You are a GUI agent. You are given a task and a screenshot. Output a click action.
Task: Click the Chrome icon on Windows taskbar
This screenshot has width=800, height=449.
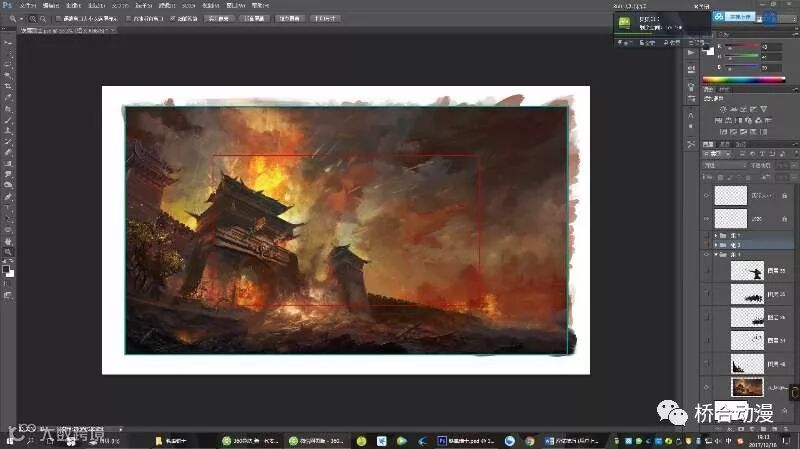tap(530, 441)
